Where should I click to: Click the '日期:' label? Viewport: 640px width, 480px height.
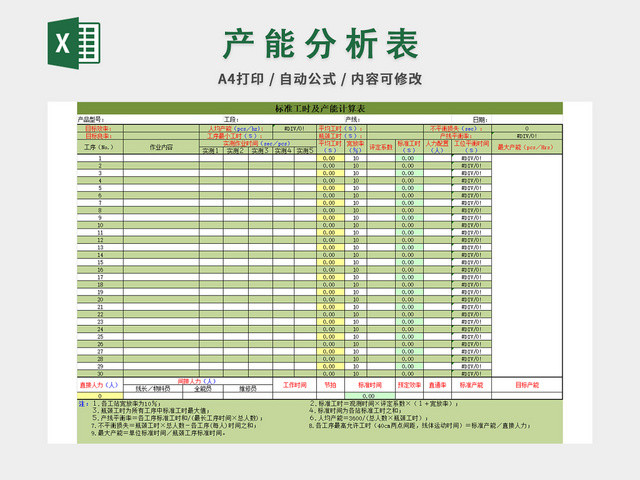480,120
